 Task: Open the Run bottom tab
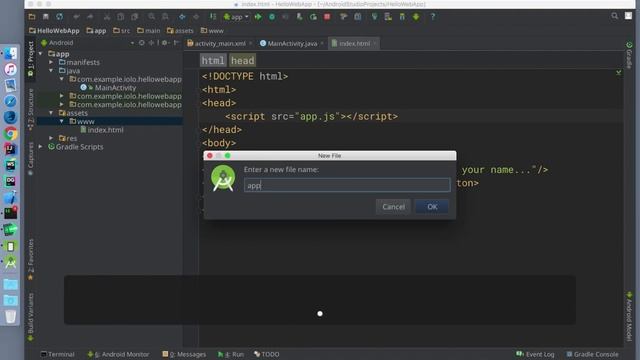[231, 354]
